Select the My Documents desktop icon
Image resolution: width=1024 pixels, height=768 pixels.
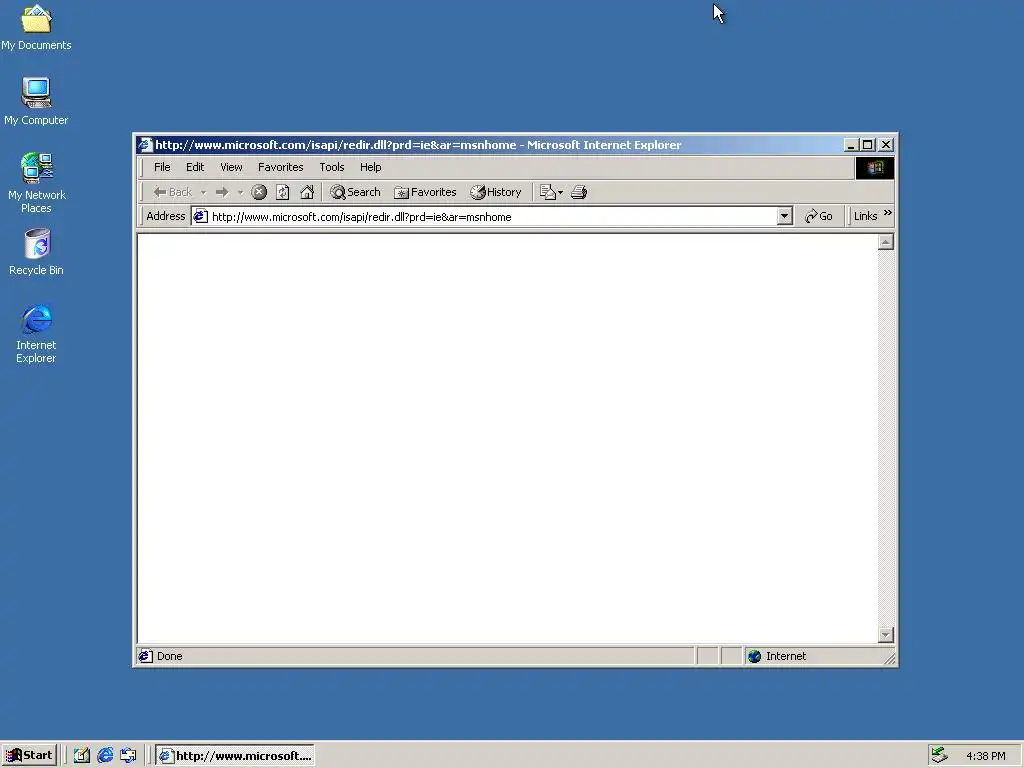point(36,27)
